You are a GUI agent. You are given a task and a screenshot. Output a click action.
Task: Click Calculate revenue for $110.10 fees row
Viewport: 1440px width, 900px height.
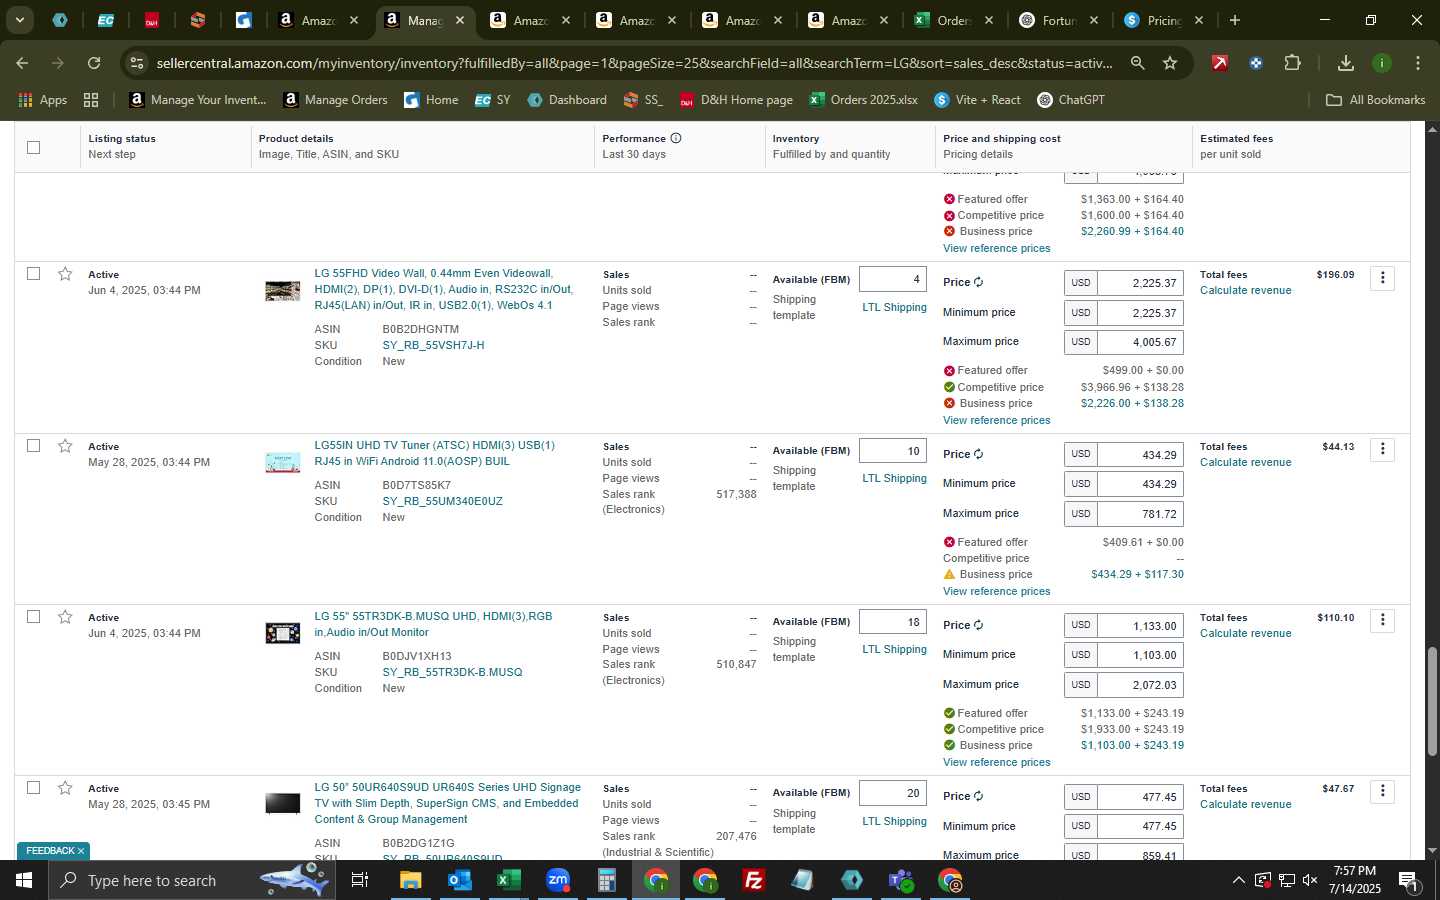[1245, 633]
